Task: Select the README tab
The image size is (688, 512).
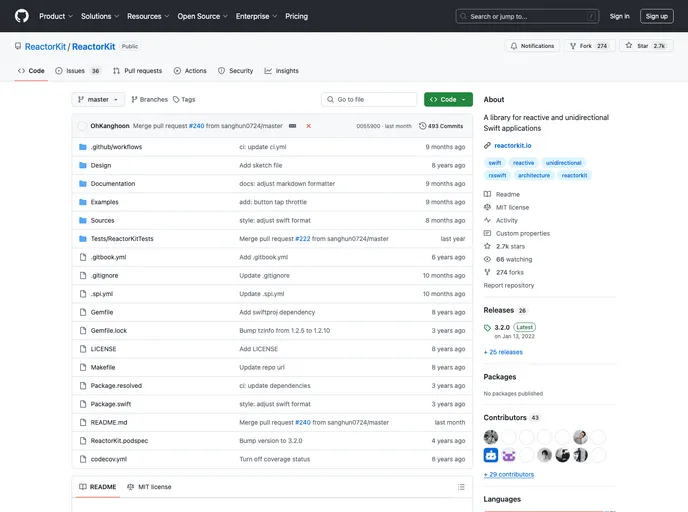Action: pos(97,487)
